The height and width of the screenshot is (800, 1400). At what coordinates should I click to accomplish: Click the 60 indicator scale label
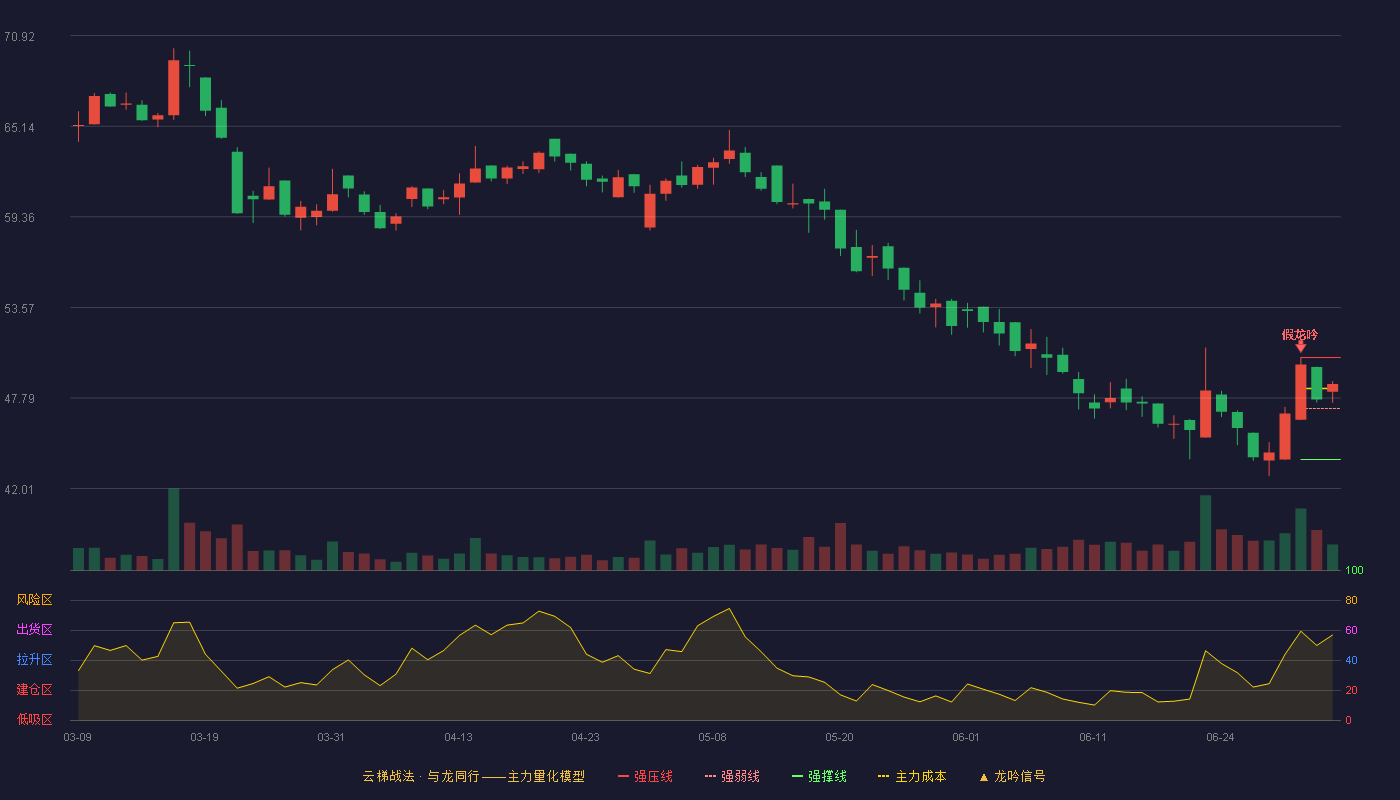pyautogui.click(x=1351, y=631)
